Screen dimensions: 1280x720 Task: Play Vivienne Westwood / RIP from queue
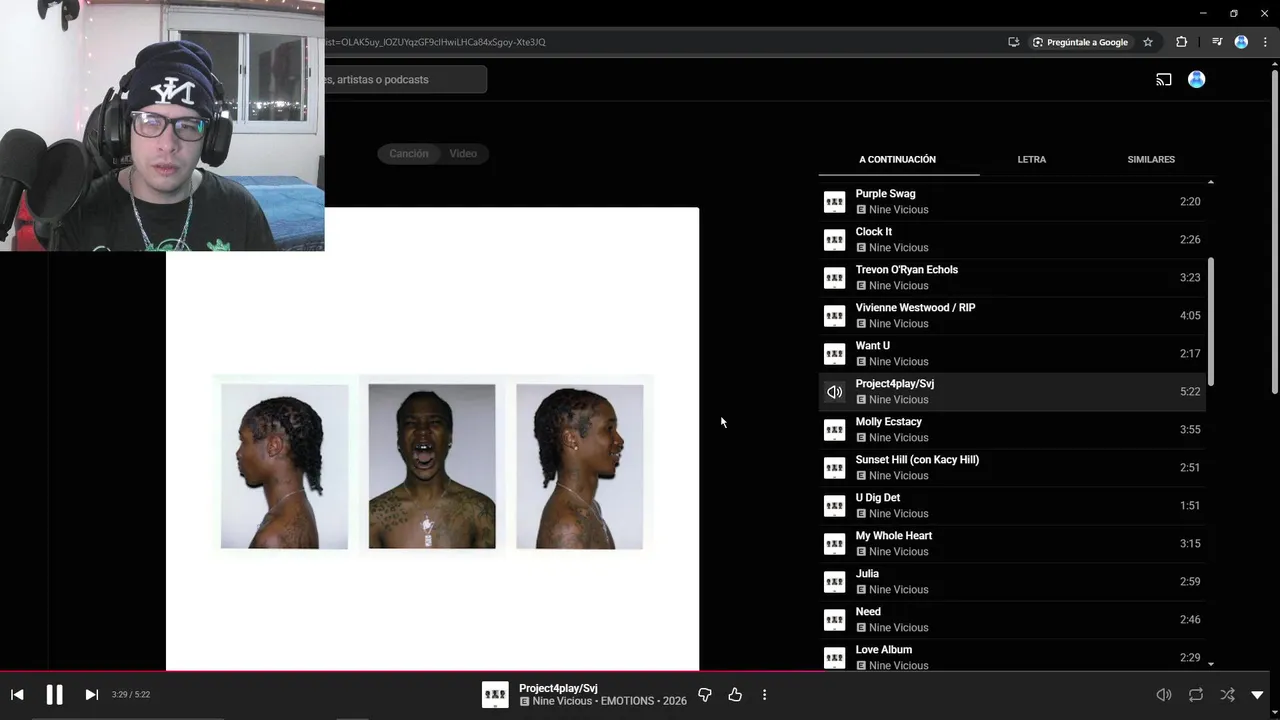click(x=1012, y=315)
